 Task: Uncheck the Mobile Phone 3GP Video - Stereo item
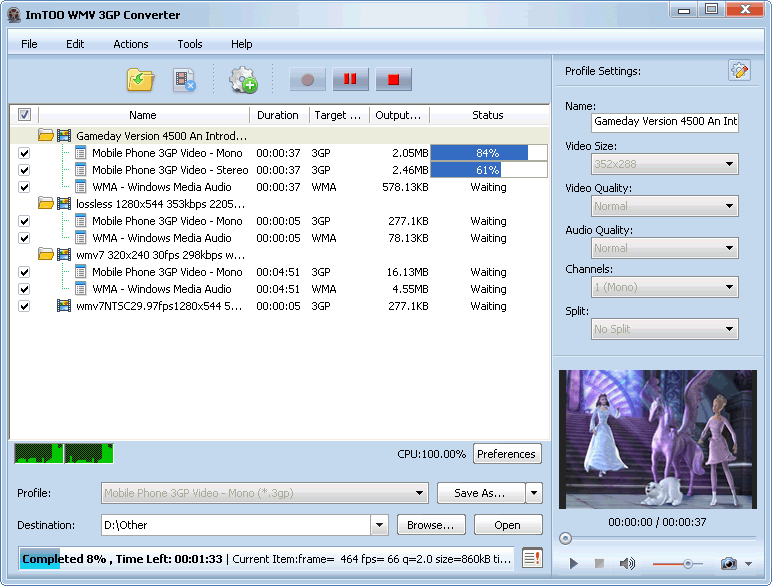(x=24, y=170)
